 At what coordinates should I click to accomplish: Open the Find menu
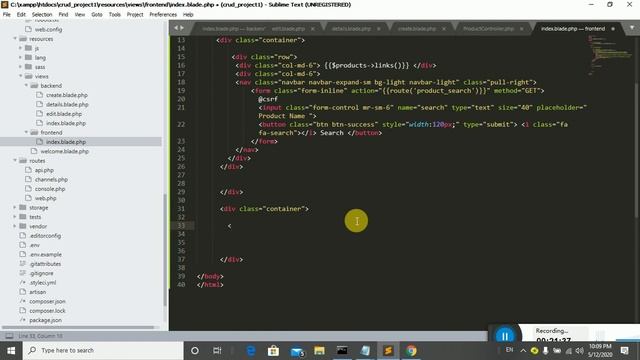click(63, 14)
